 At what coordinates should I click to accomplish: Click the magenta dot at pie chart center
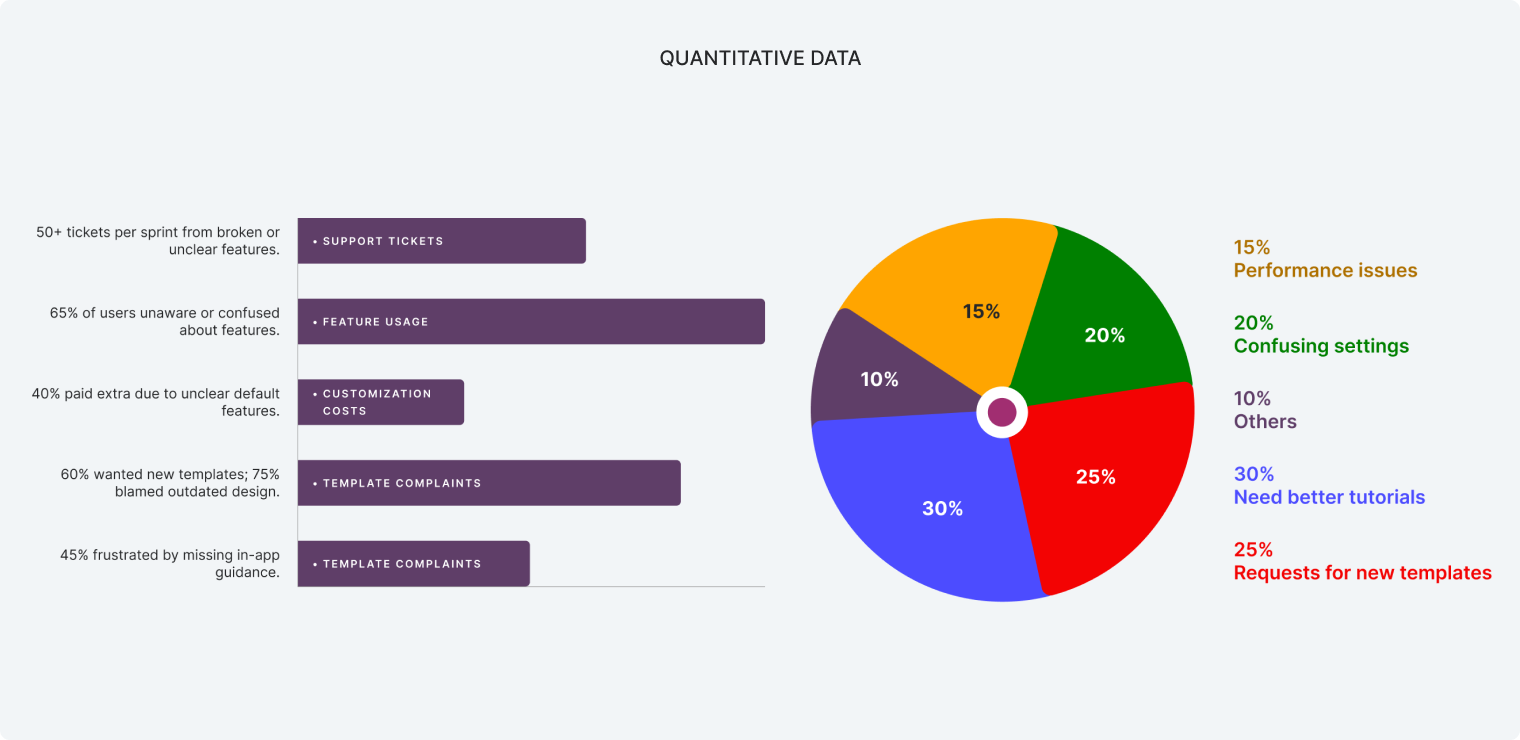point(1002,412)
